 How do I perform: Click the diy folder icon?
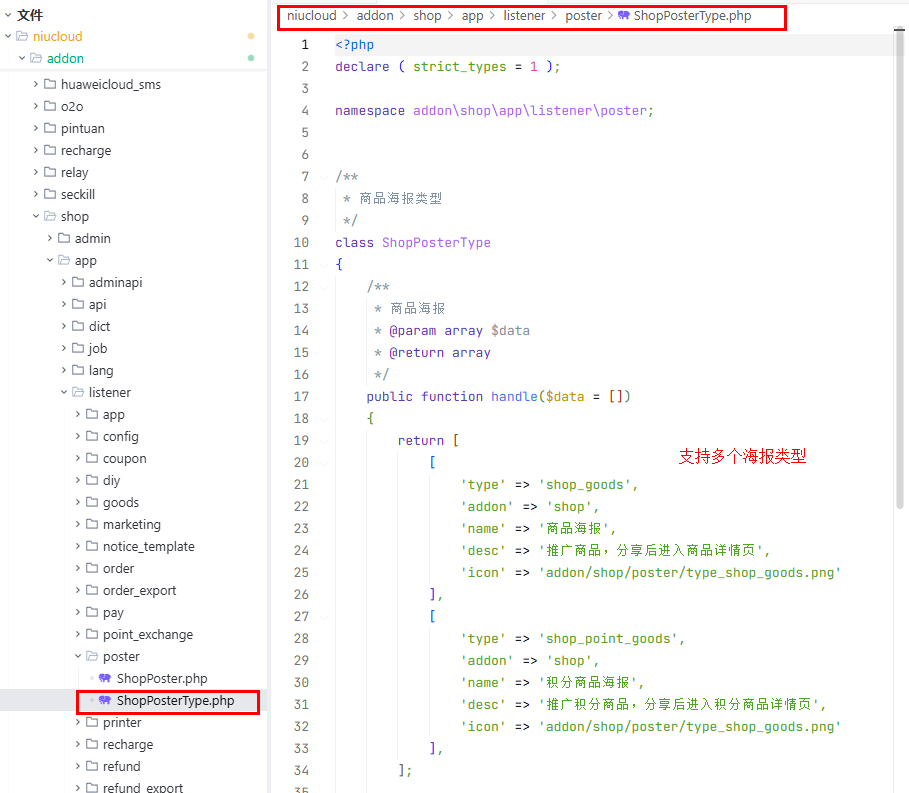[x=92, y=480]
